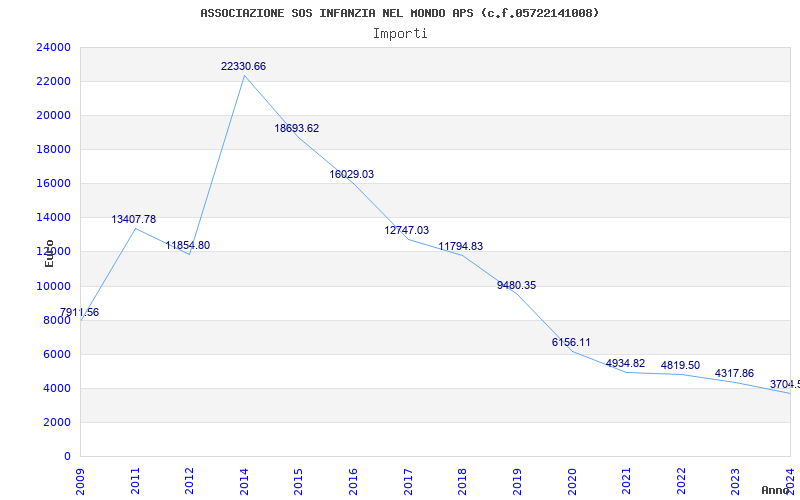Click the x-axis year 2022
The height and width of the screenshot is (500, 800).
[681, 481]
